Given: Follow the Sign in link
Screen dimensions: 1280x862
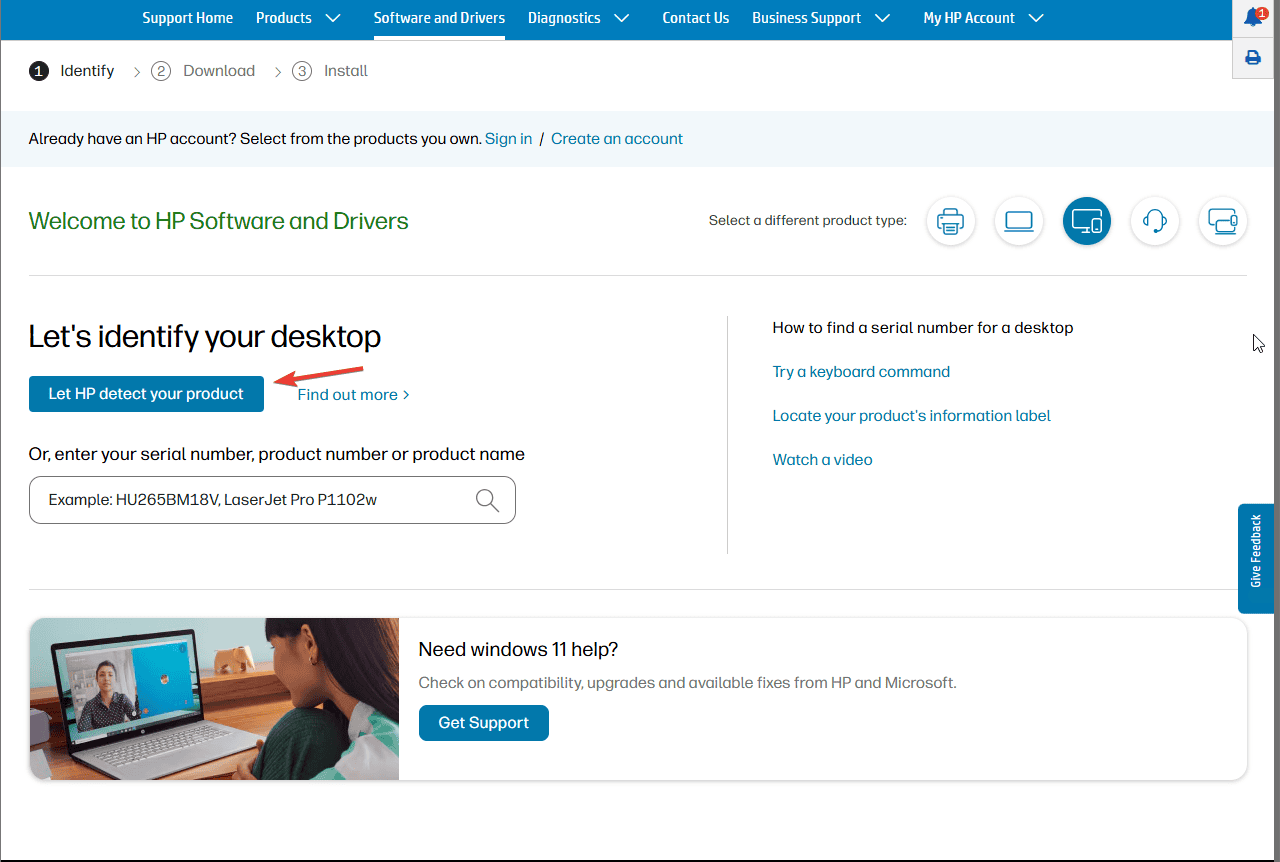Looking at the screenshot, I should pos(508,139).
